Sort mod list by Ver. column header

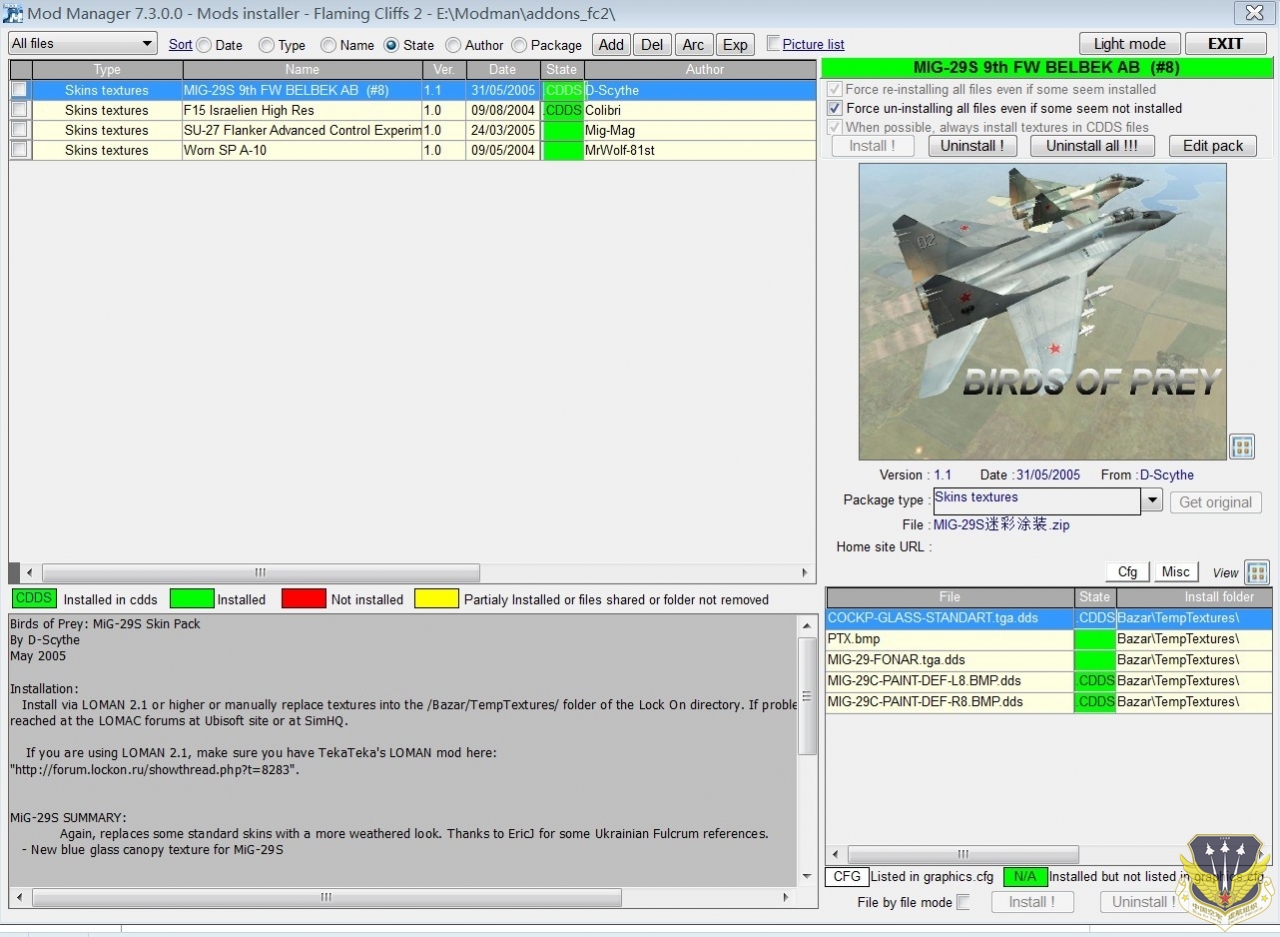pyautogui.click(x=444, y=70)
